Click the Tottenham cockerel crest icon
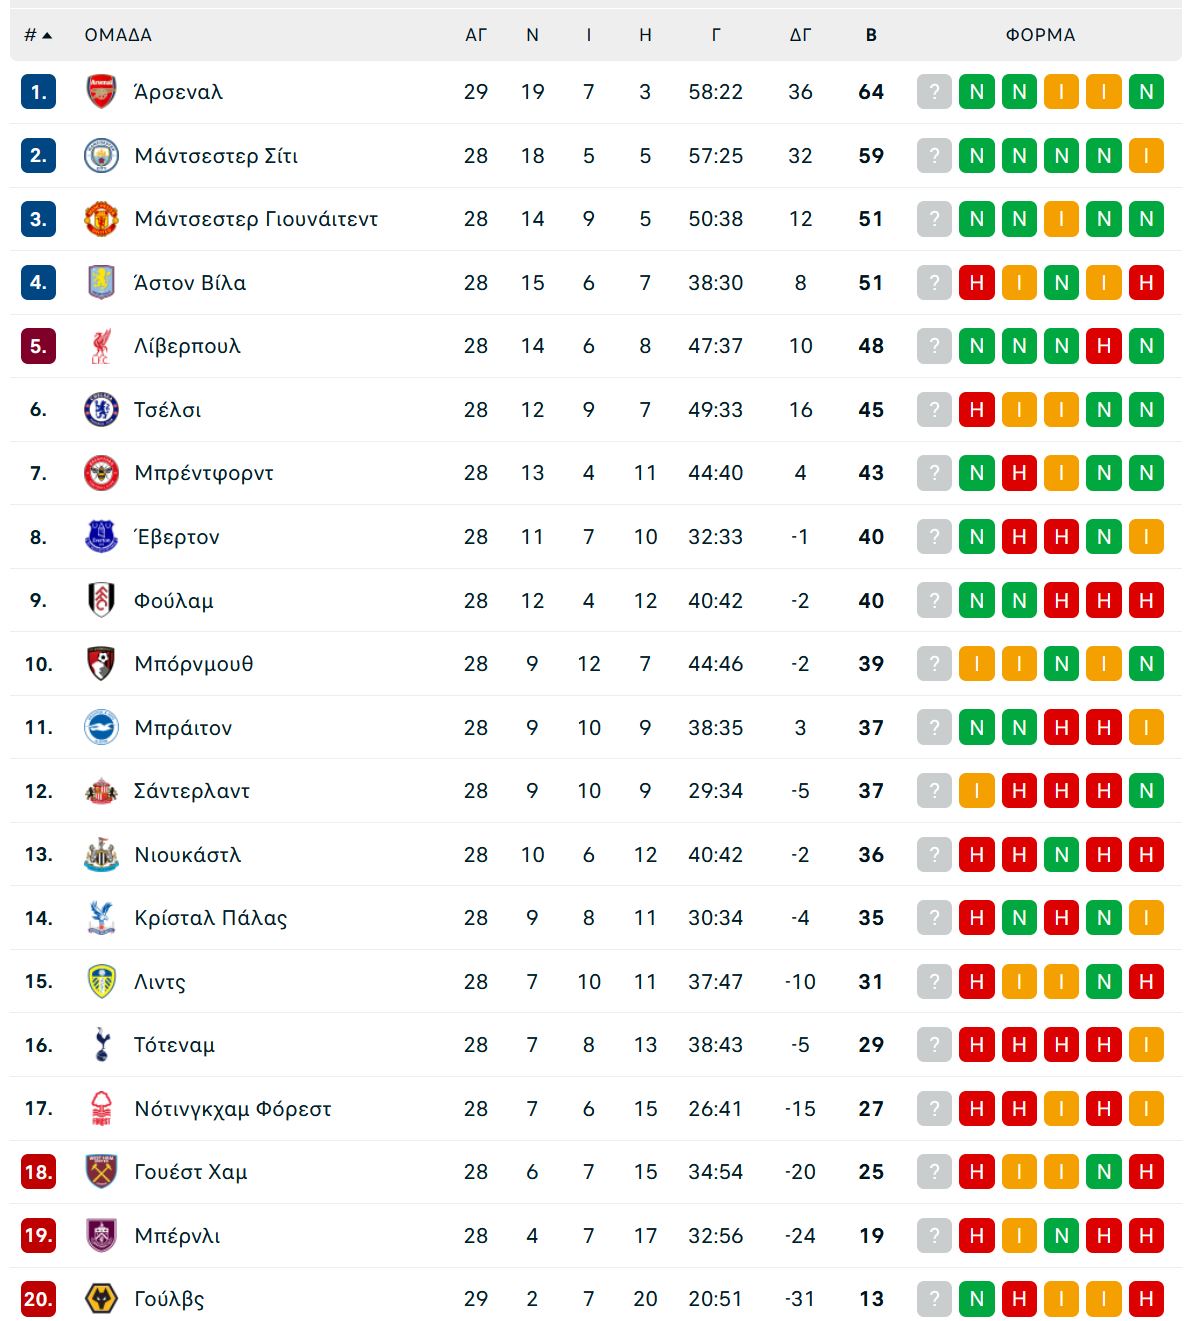 coord(101,1045)
